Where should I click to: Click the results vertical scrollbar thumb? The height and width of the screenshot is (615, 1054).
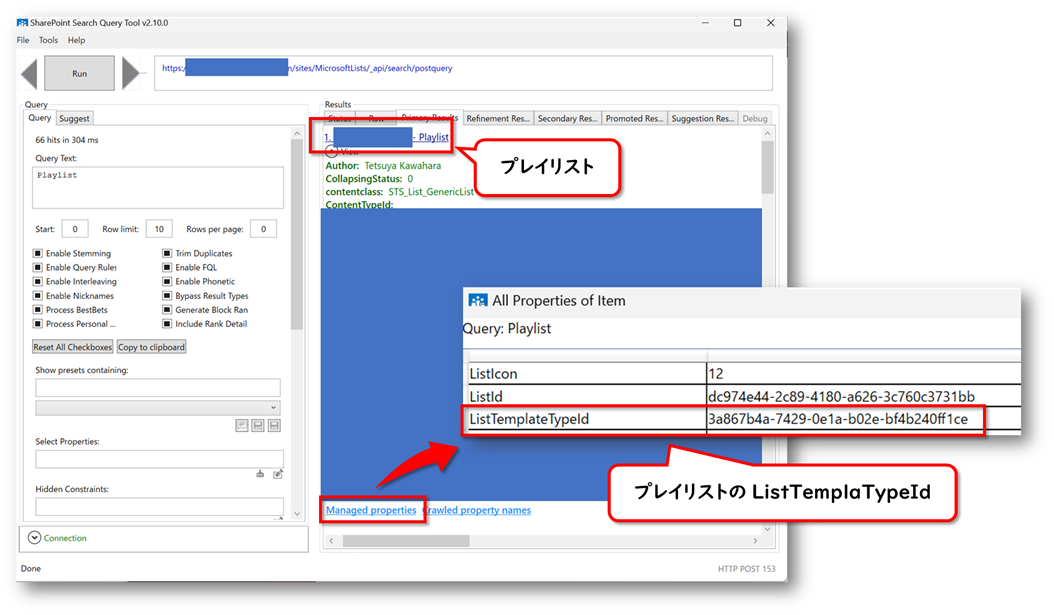tap(768, 167)
